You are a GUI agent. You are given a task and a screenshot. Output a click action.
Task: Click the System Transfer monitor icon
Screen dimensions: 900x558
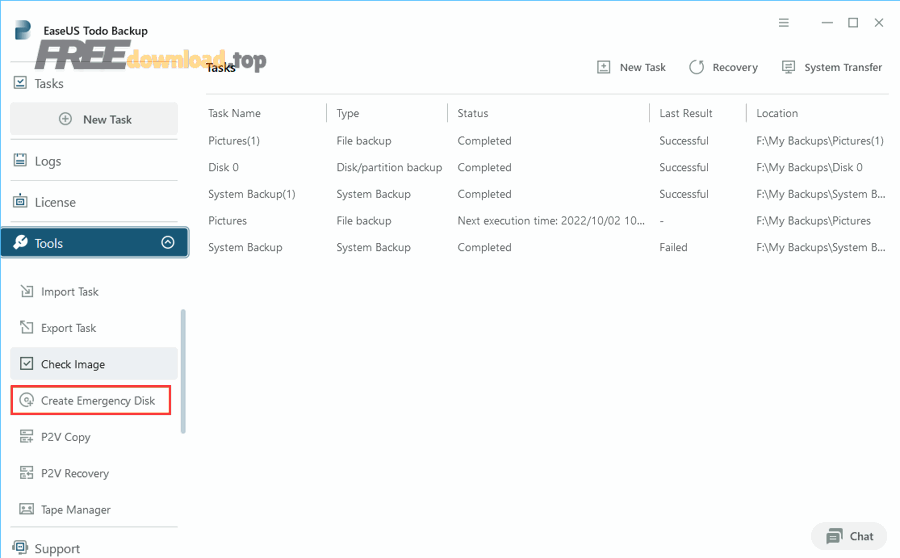pos(789,67)
